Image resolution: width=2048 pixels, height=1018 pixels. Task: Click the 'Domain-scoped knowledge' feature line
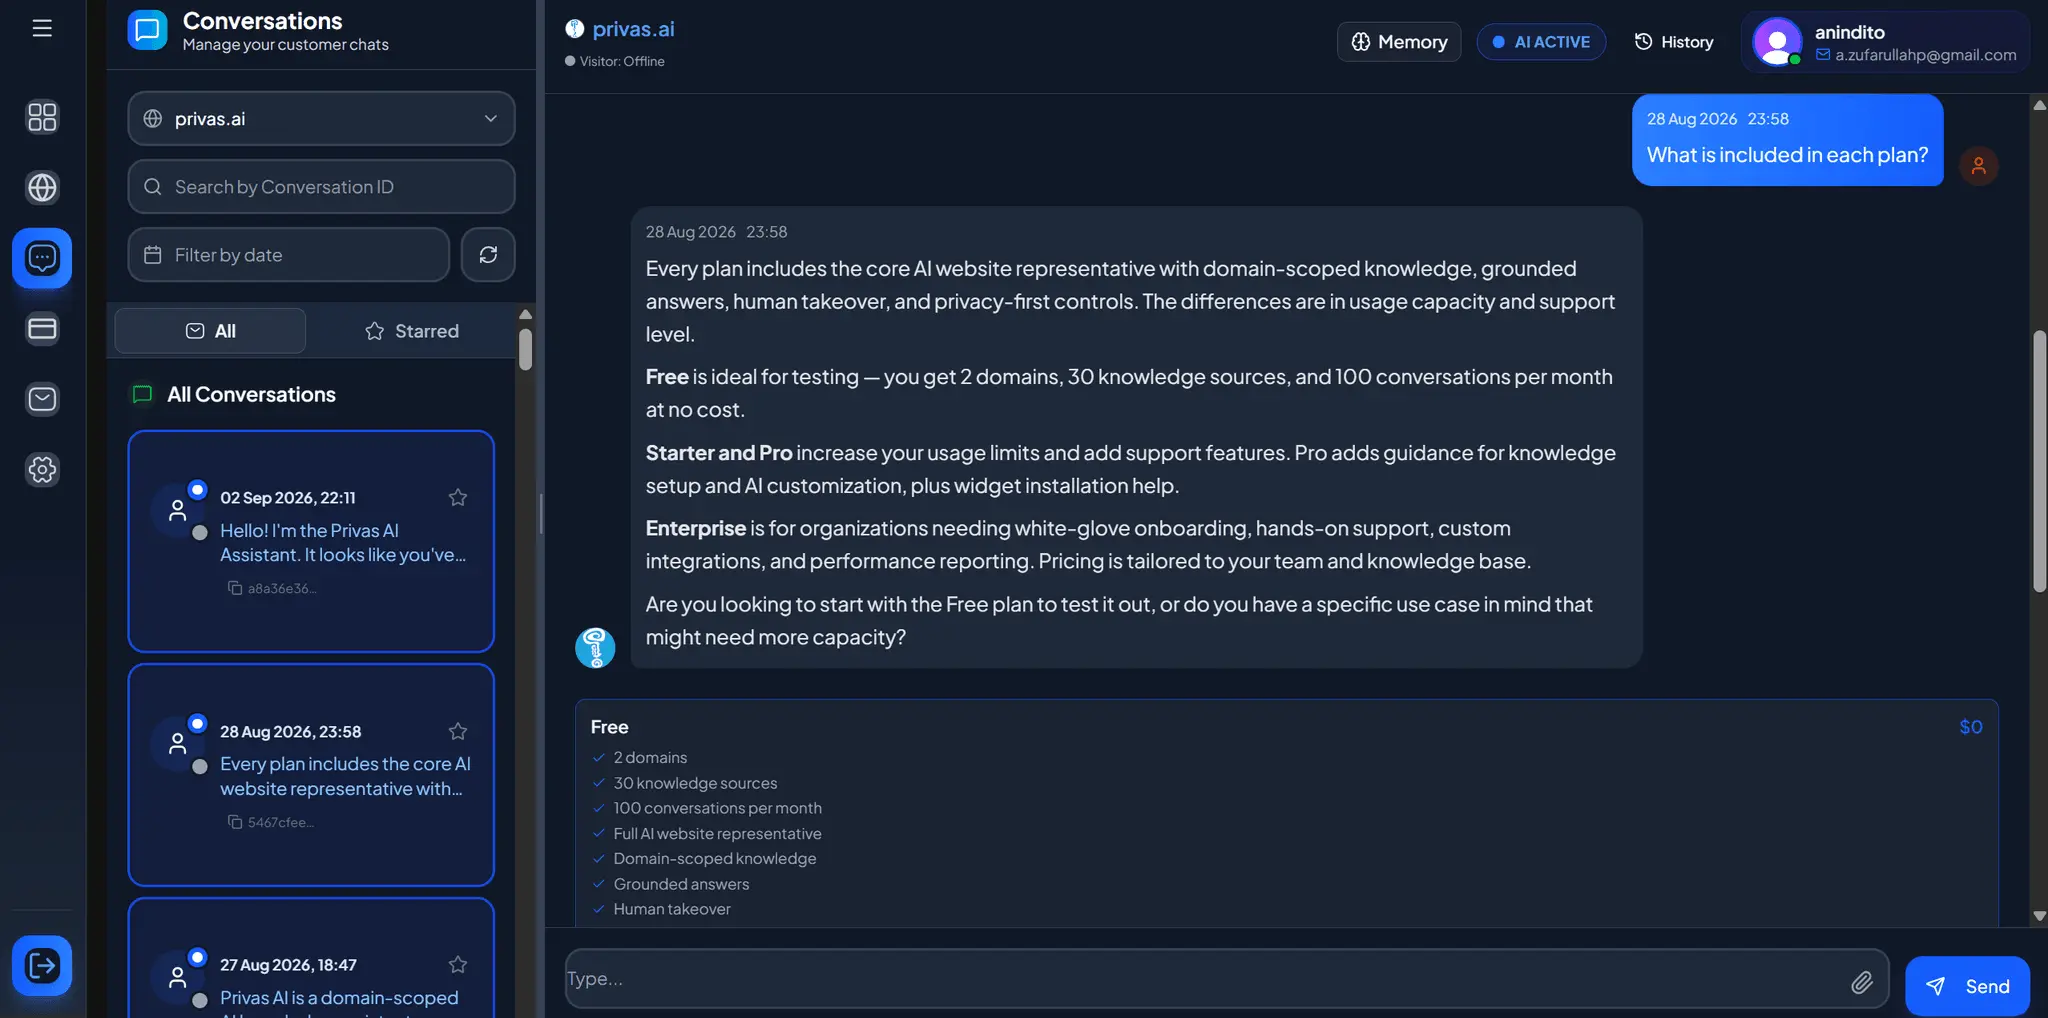[x=714, y=858]
